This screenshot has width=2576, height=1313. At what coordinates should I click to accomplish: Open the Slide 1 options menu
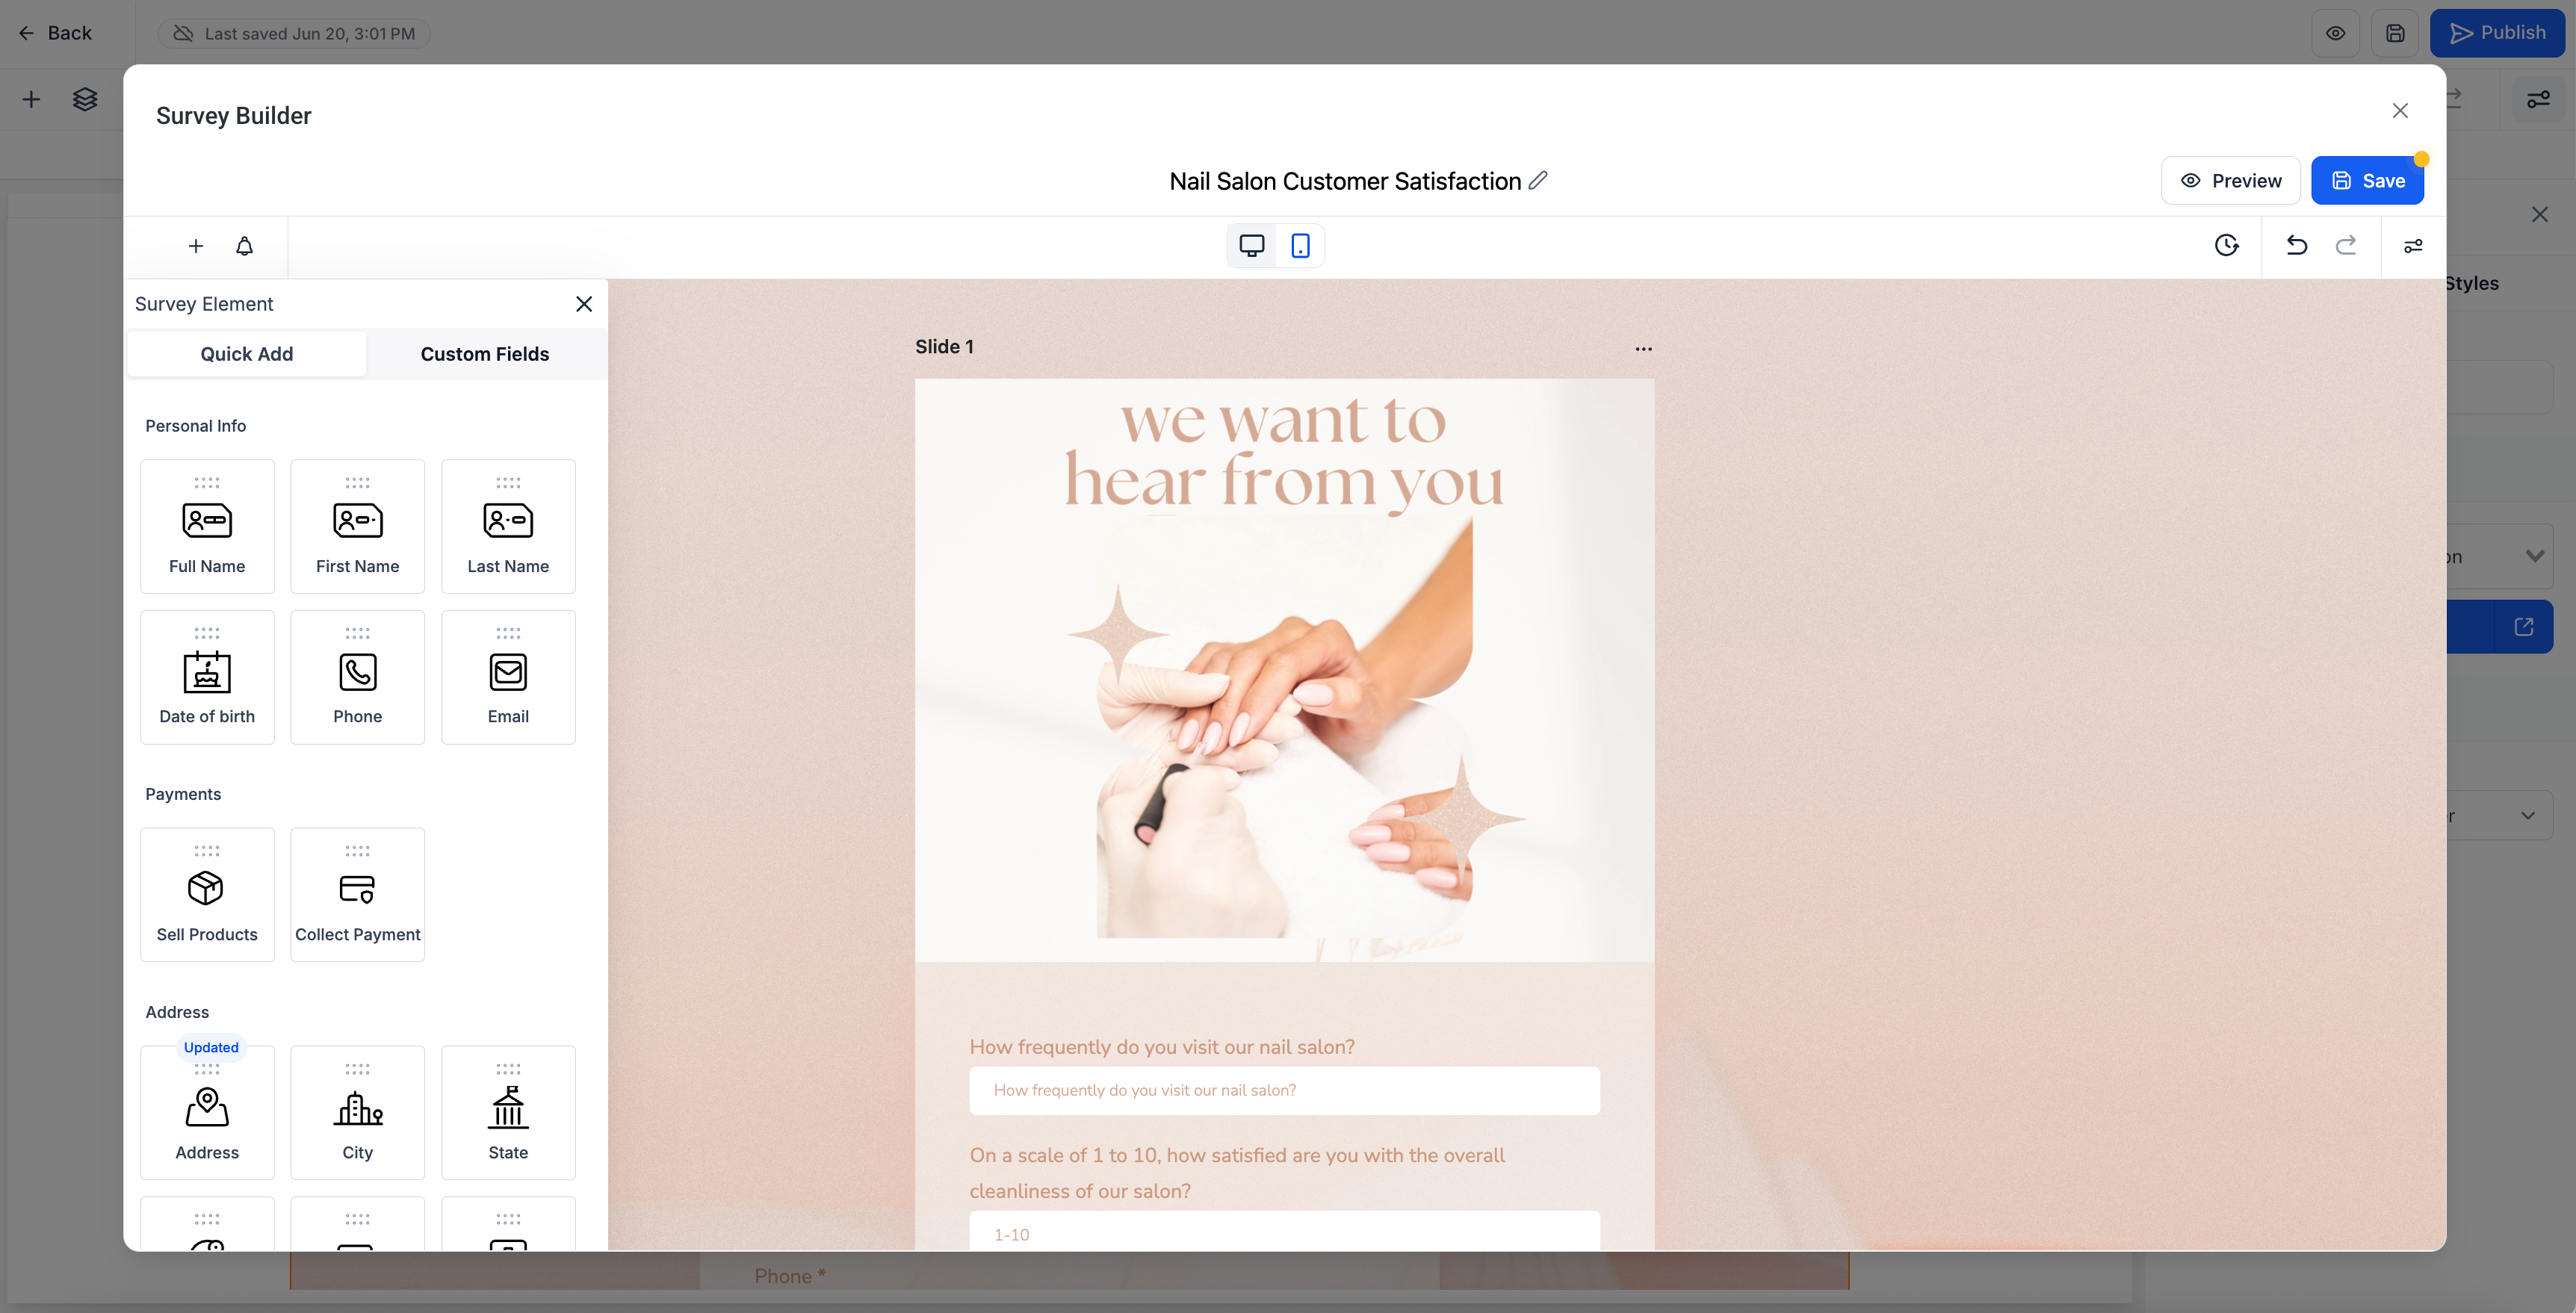click(1643, 349)
